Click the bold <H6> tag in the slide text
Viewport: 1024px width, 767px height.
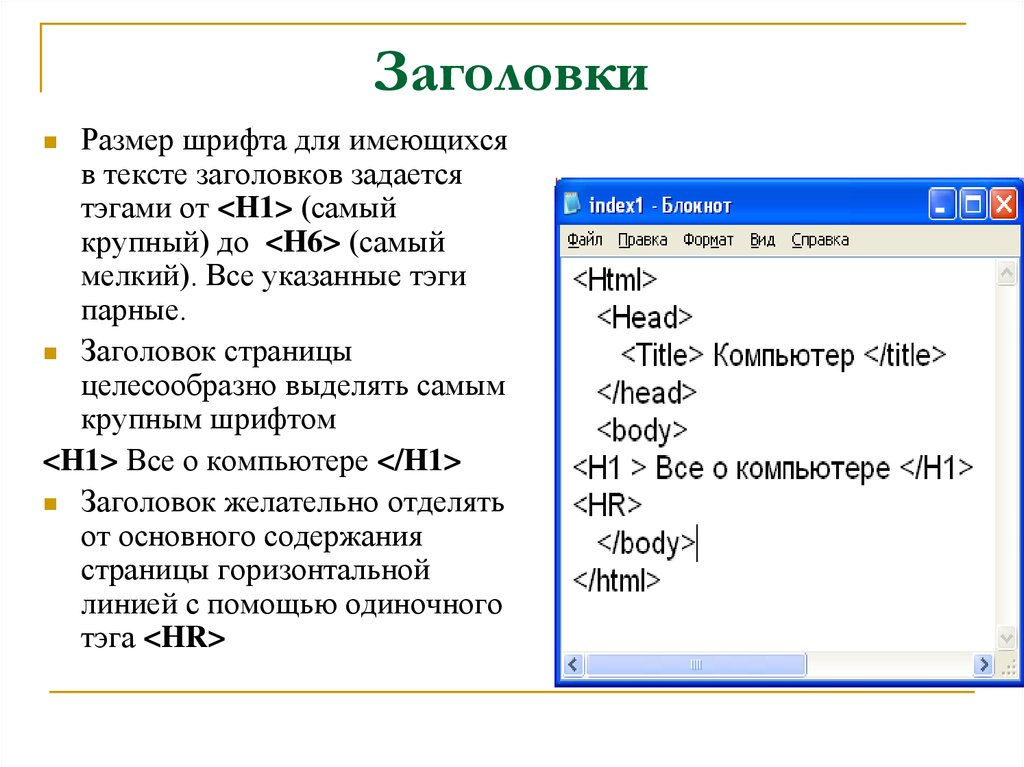click(302, 242)
